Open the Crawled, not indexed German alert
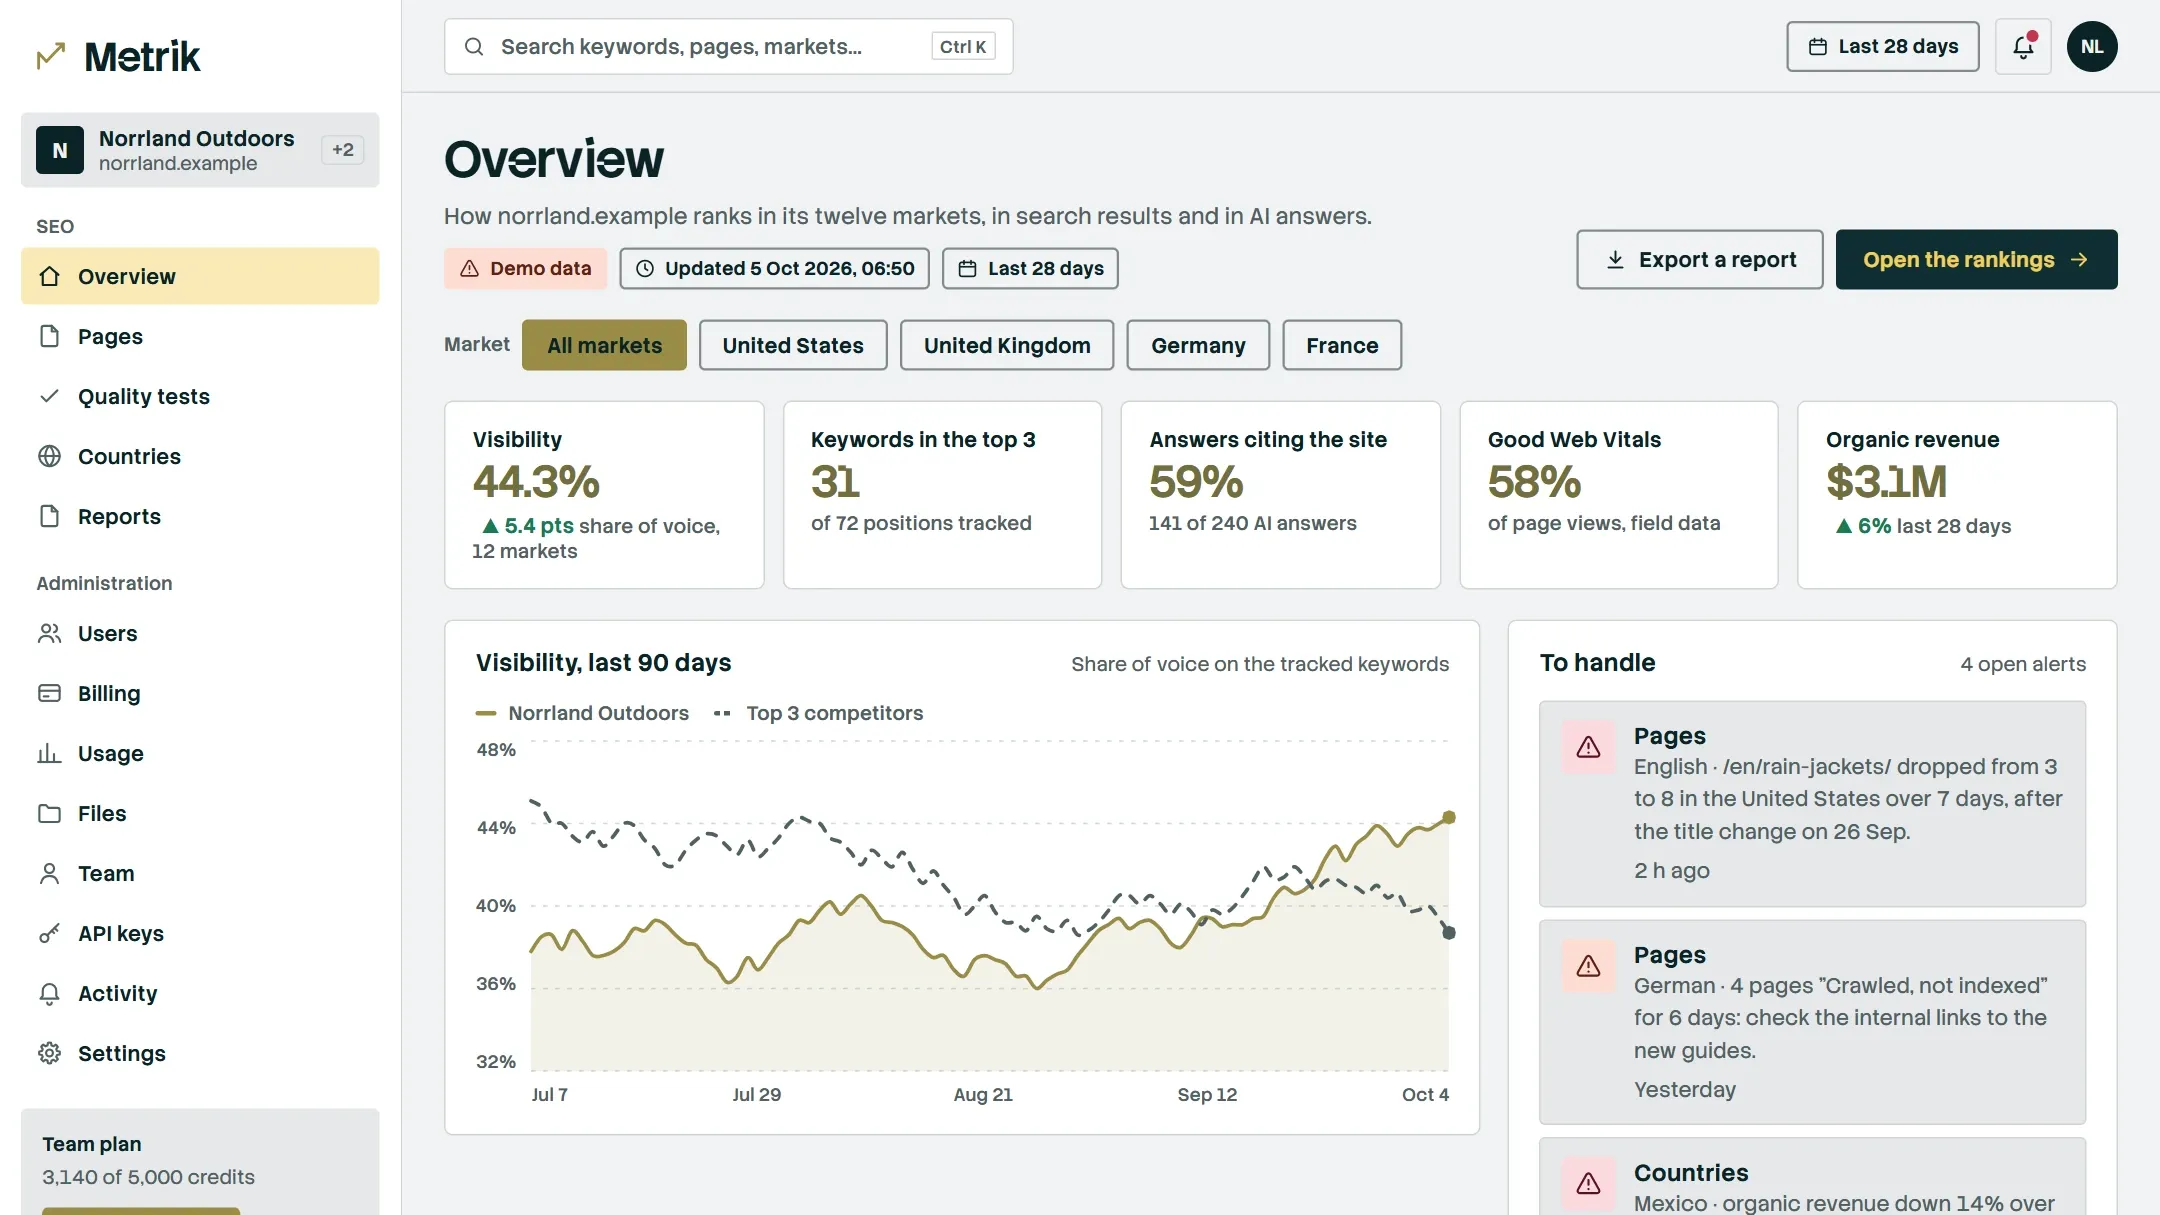Image resolution: width=2160 pixels, height=1215 pixels. [1812, 1022]
